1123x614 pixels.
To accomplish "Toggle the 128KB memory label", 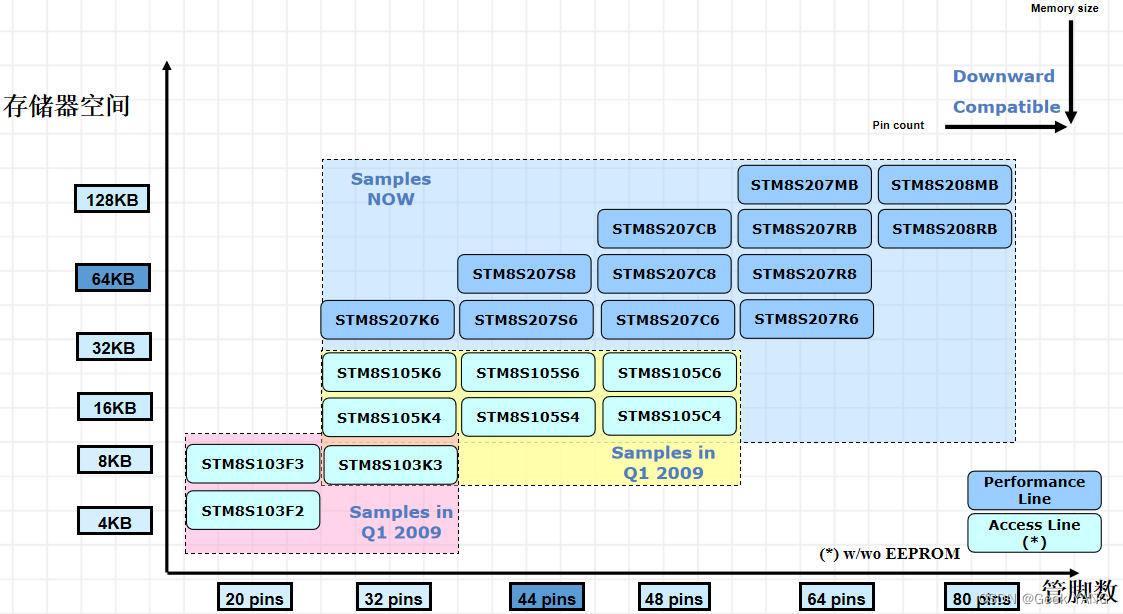I will (111, 198).
